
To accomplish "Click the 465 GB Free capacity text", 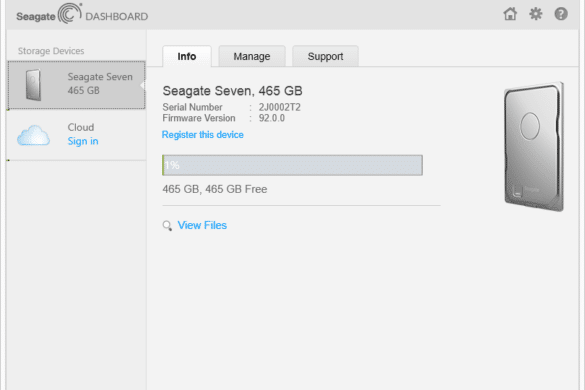I will pos(236,189).
